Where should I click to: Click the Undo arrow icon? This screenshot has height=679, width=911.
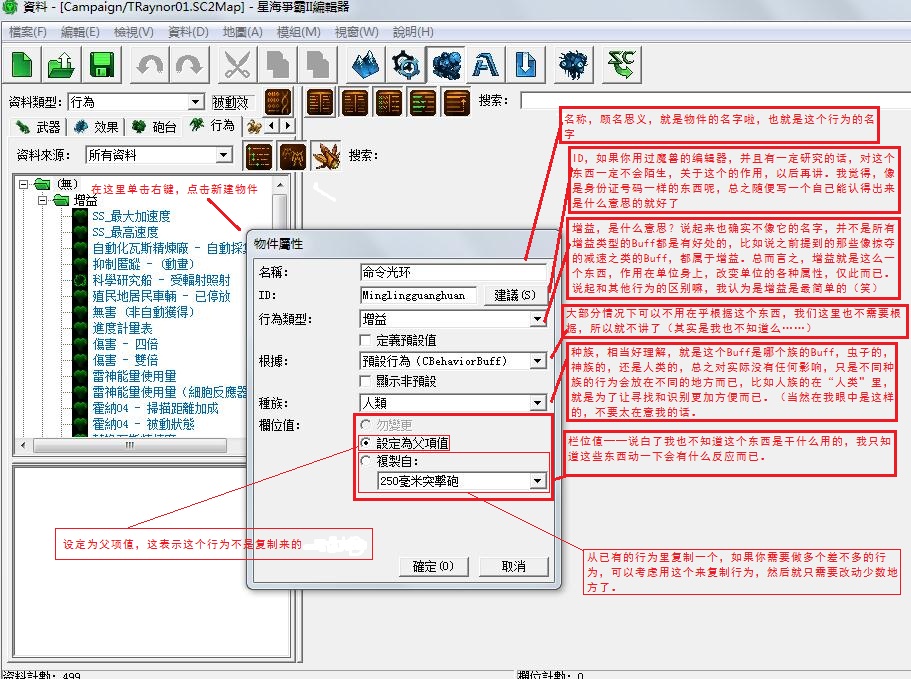coord(150,64)
